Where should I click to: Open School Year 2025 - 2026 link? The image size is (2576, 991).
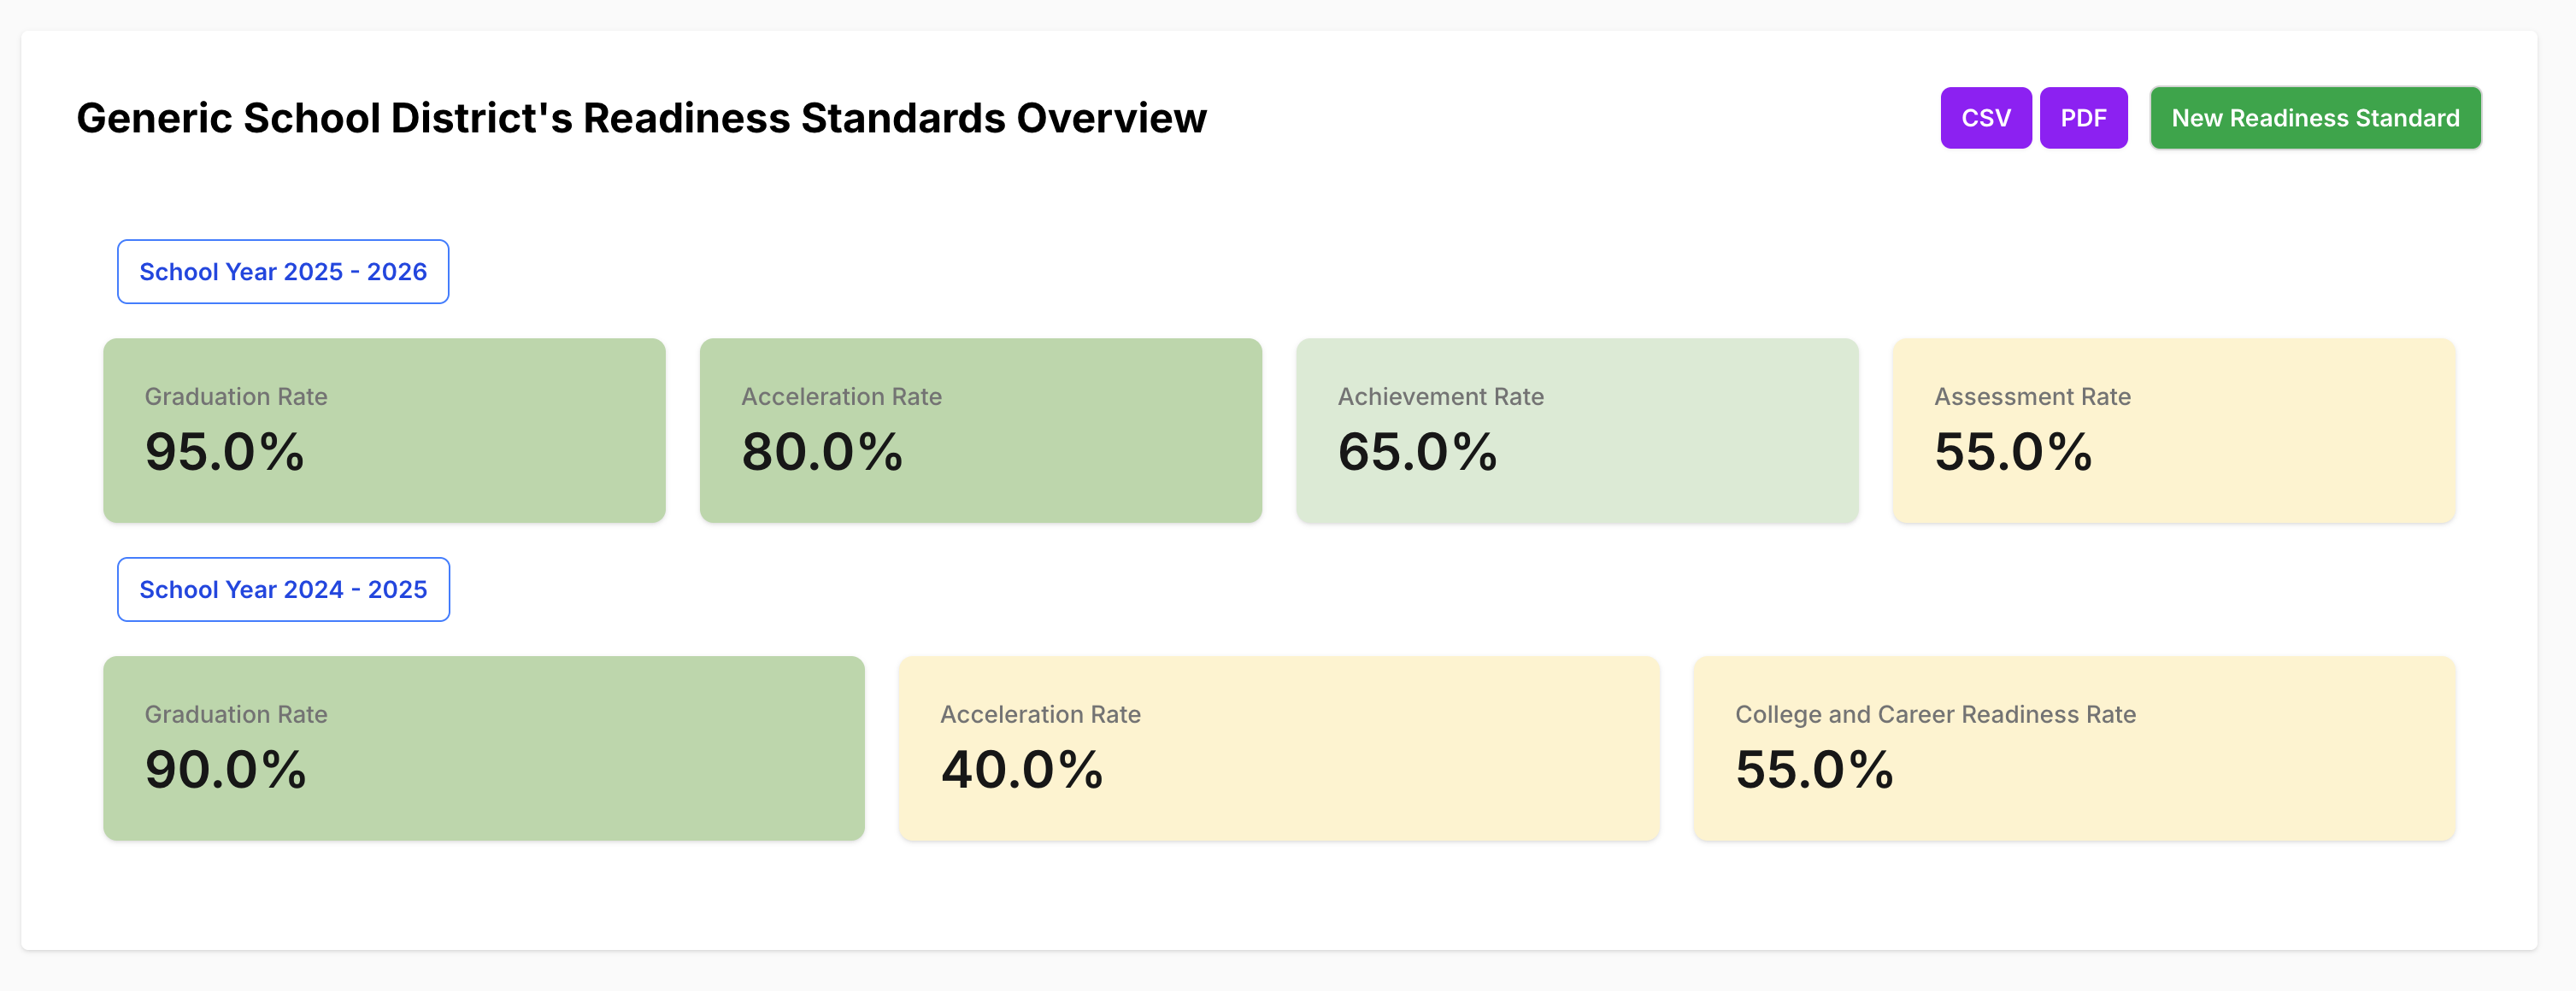click(x=283, y=272)
